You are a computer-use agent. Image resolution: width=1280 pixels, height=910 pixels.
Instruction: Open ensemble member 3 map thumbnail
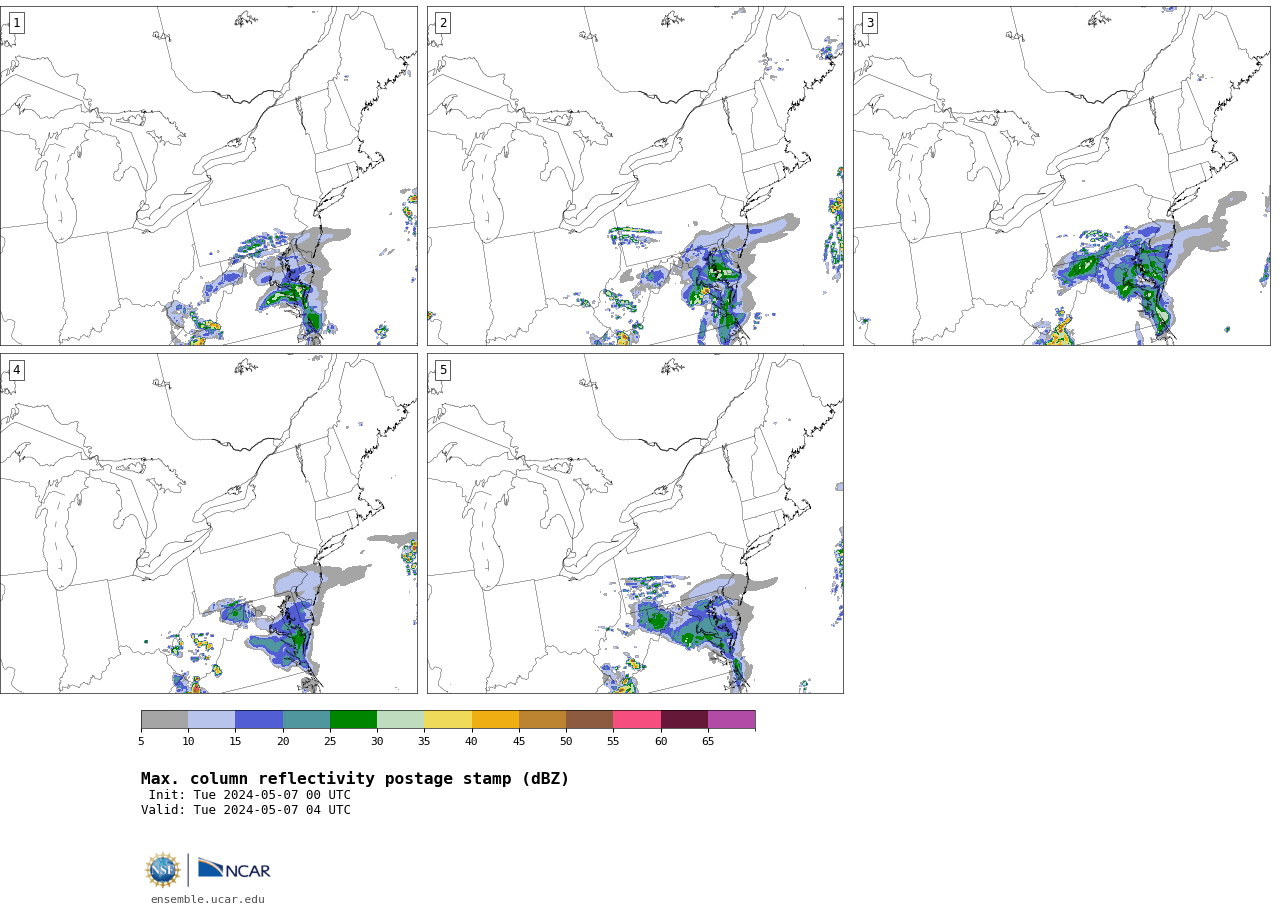tap(1061, 176)
